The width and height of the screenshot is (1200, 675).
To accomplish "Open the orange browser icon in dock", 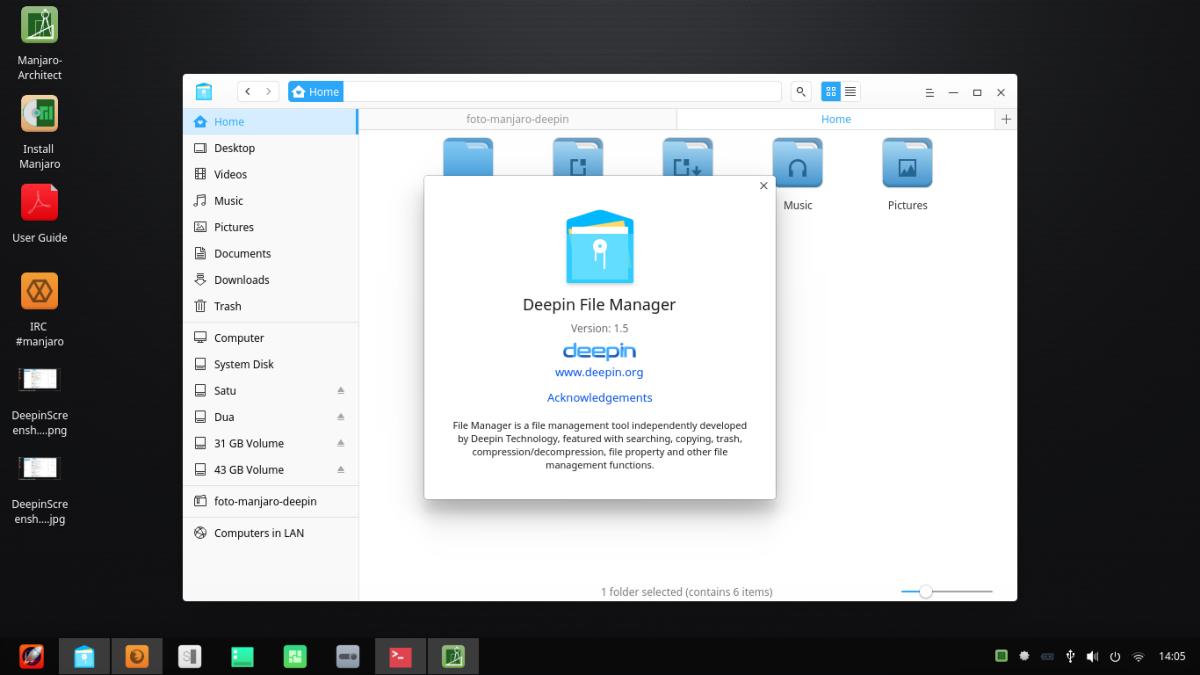I will (137, 656).
